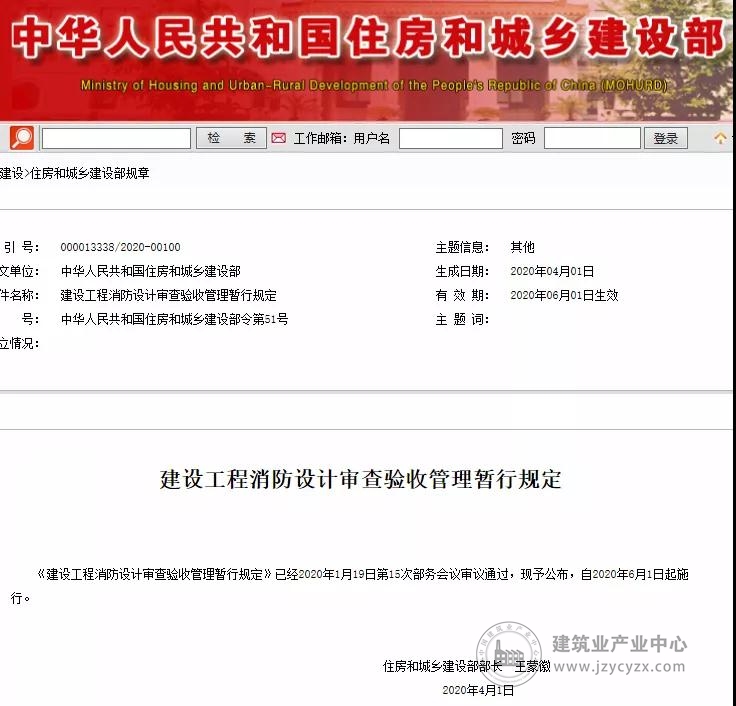Click the 检索 search button
Viewport: 736px width, 706px height.
[231, 138]
